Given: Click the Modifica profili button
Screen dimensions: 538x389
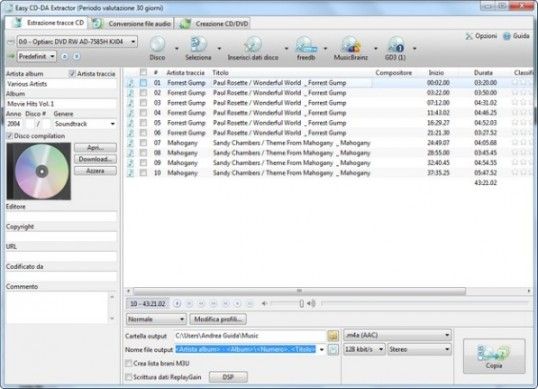Looking at the screenshot, I should [218, 319].
